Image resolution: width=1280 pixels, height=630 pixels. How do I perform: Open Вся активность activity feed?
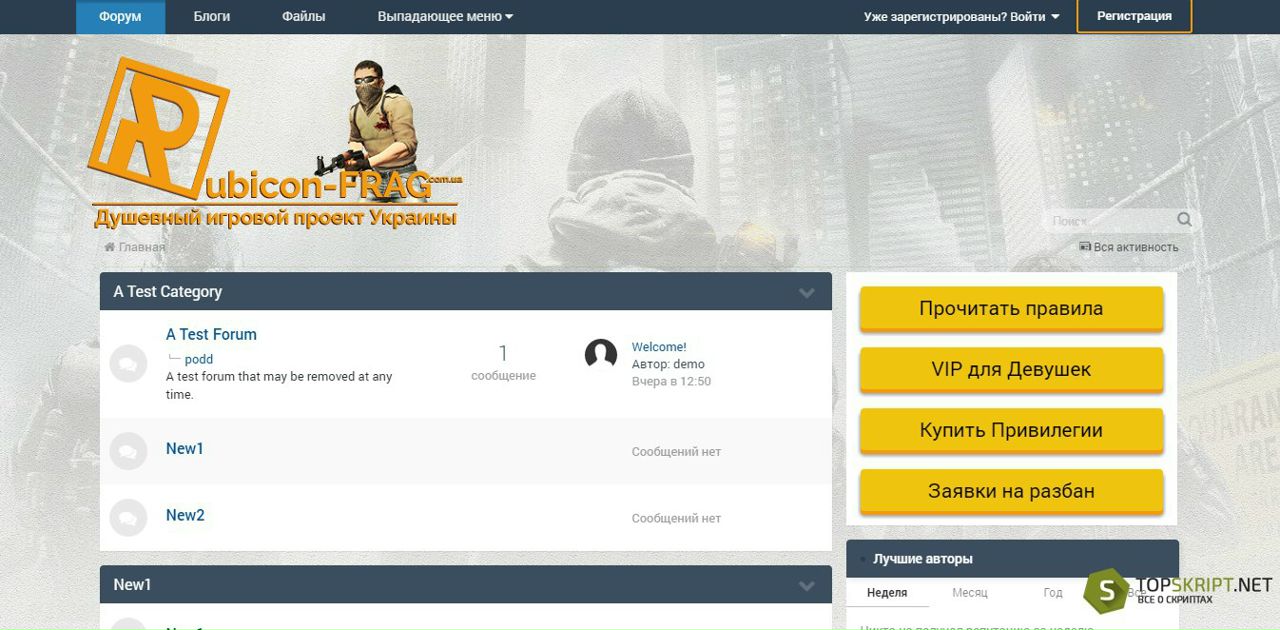pos(1129,247)
